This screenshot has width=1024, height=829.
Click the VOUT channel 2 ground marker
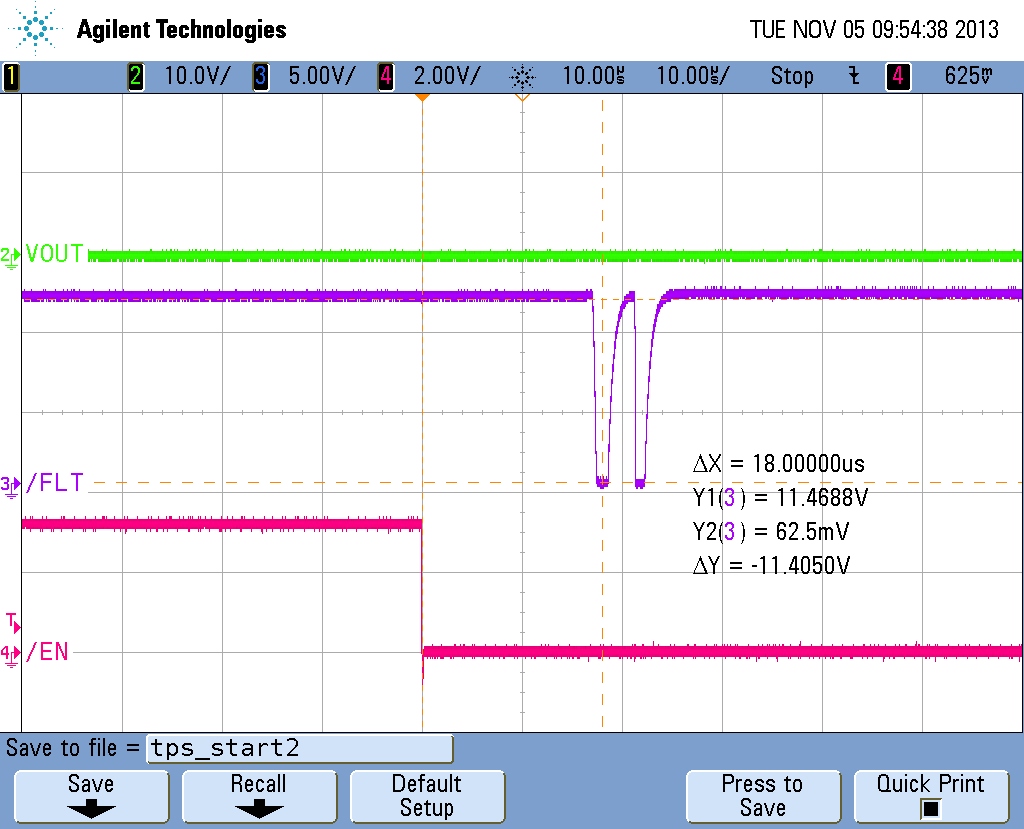point(10,257)
